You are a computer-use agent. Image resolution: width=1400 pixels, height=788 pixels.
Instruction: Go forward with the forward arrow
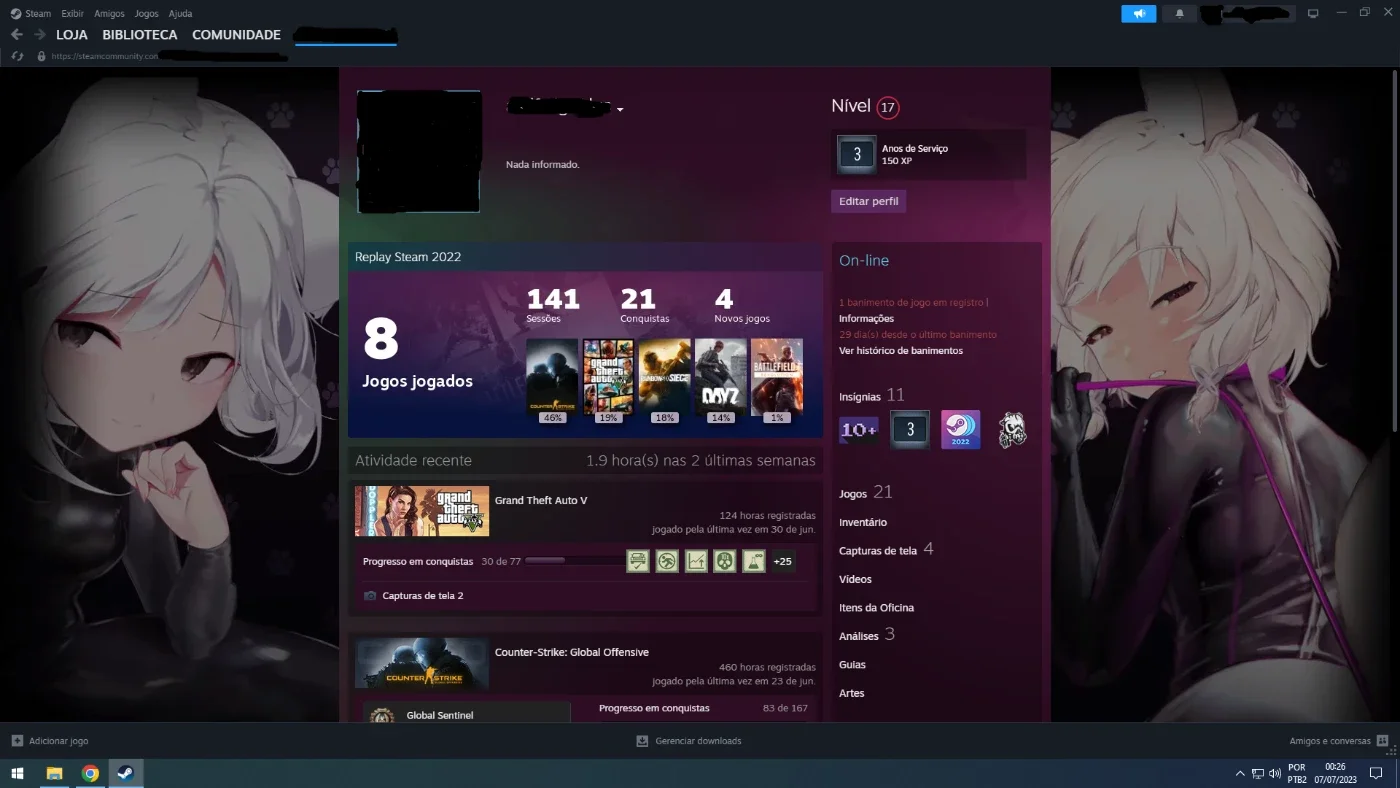pyautogui.click(x=40, y=35)
